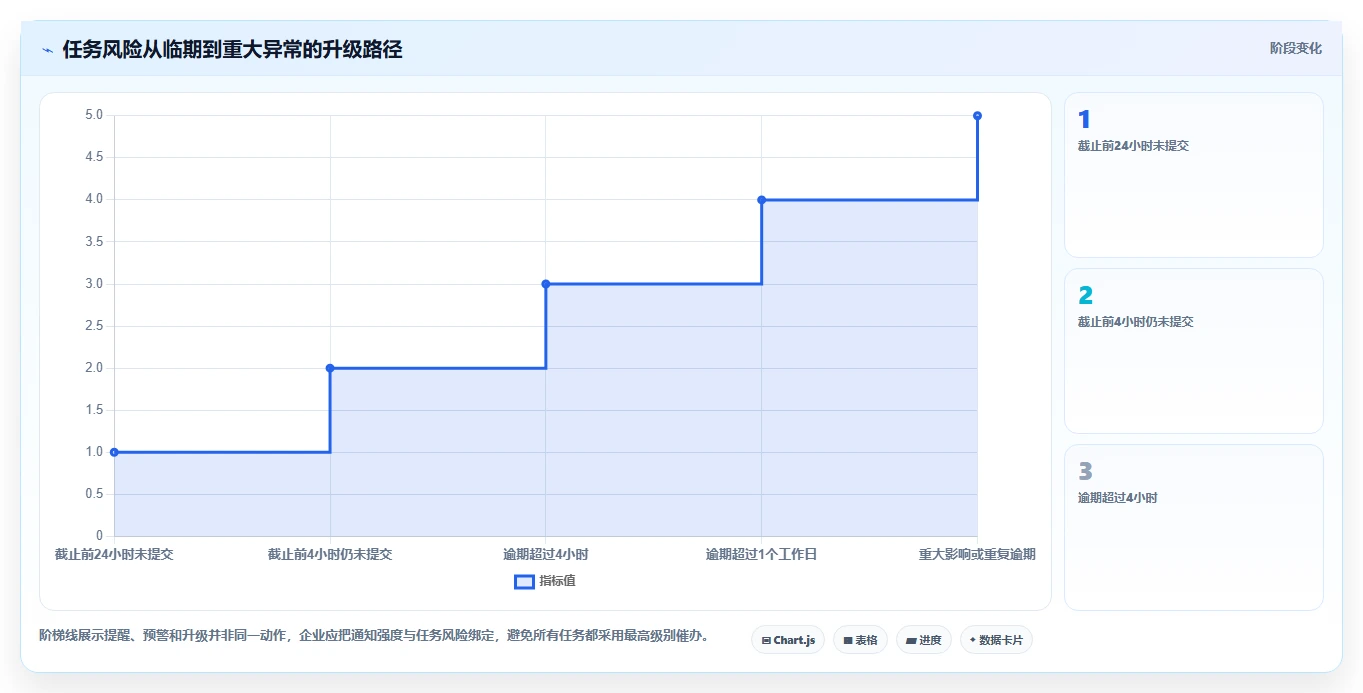
Task: Click the data point at value 5.0
Action: [x=977, y=116]
